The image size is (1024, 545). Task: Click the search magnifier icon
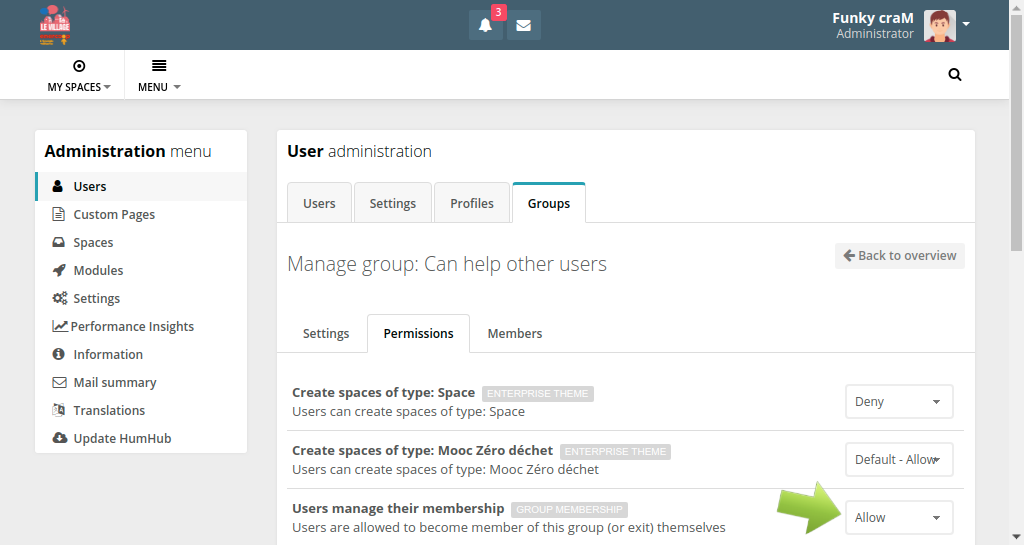954,74
